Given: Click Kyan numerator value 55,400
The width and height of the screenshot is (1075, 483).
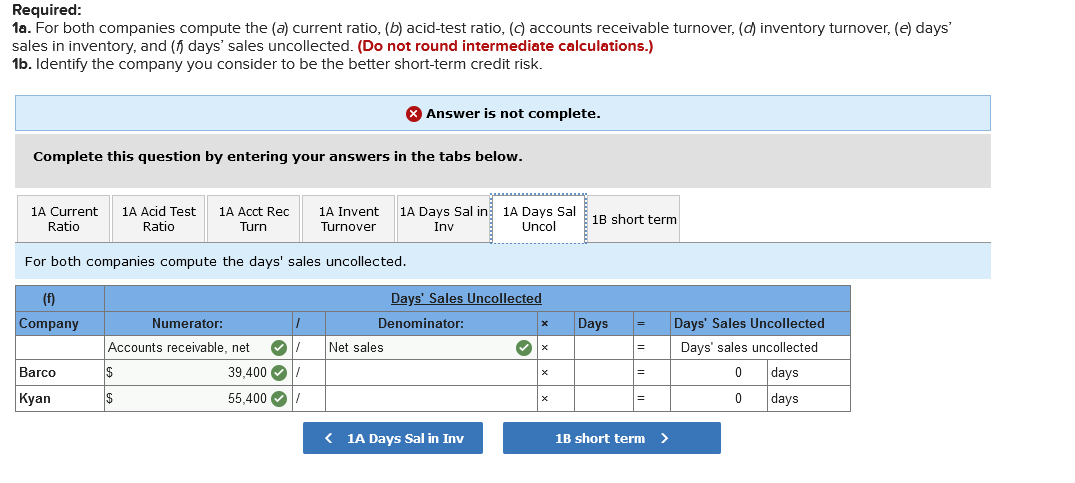Looking at the screenshot, I should pyautogui.click(x=247, y=398).
